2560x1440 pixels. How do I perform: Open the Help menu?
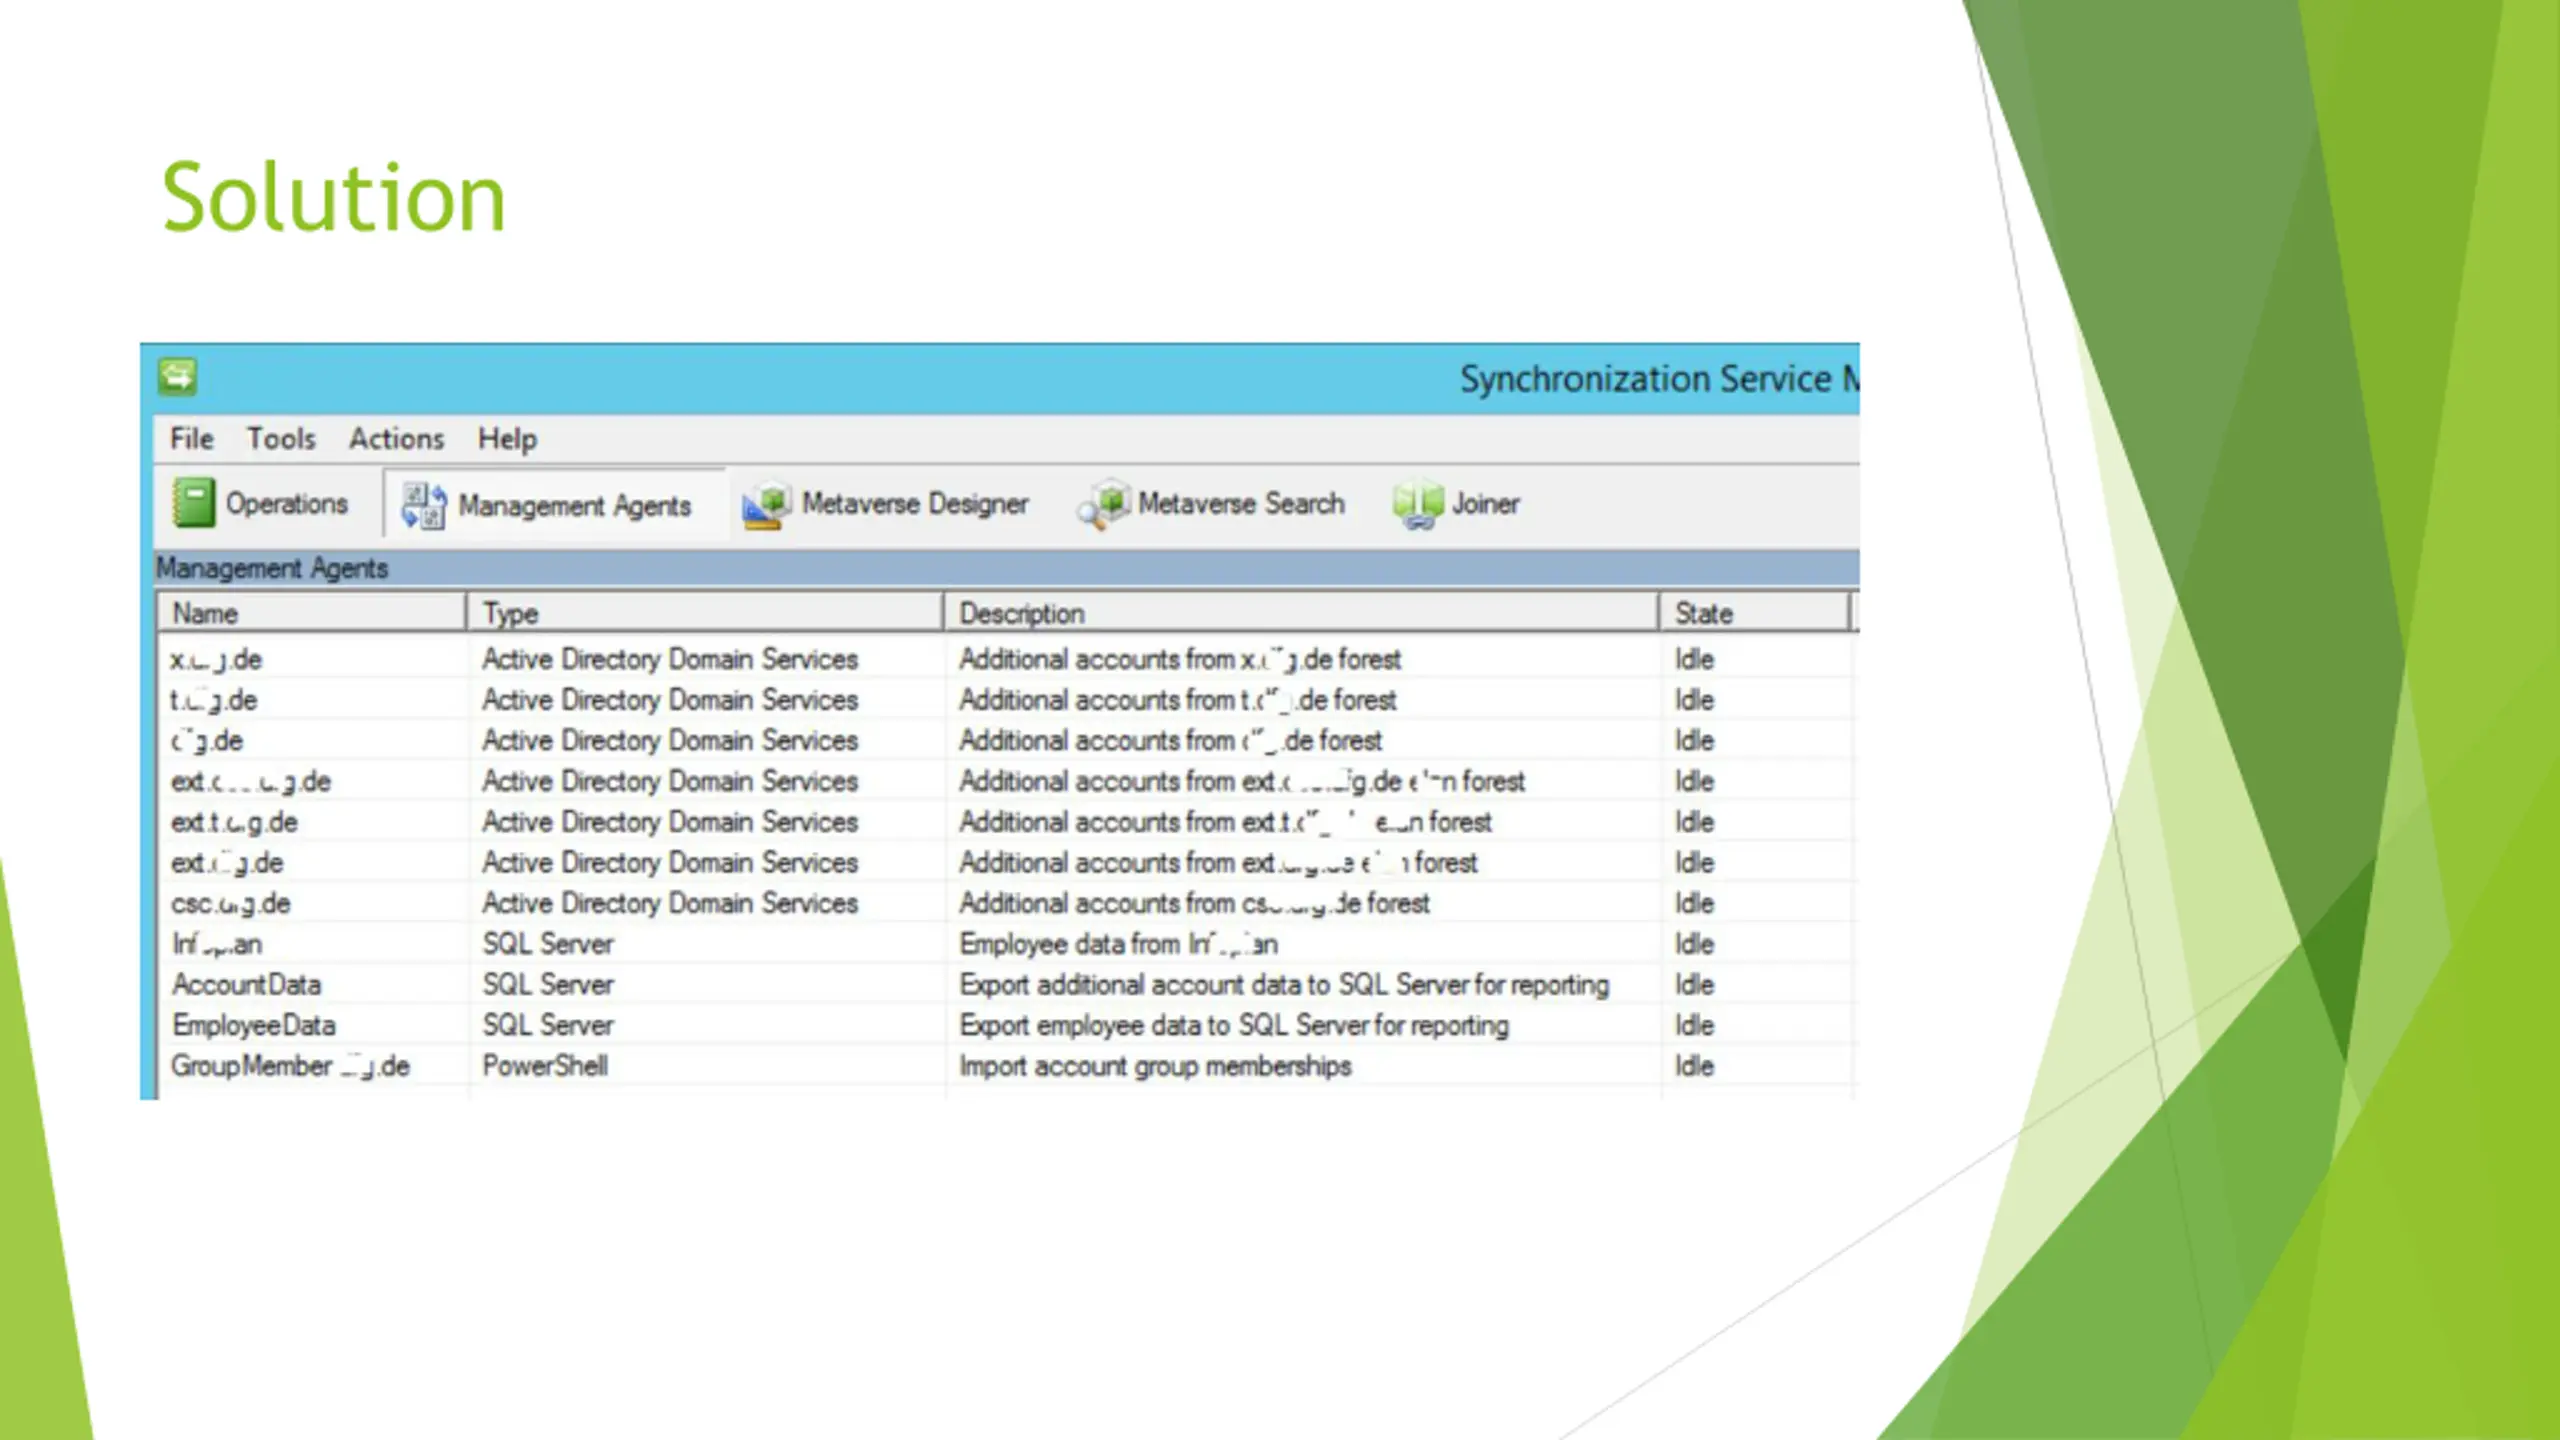pos(507,439)
